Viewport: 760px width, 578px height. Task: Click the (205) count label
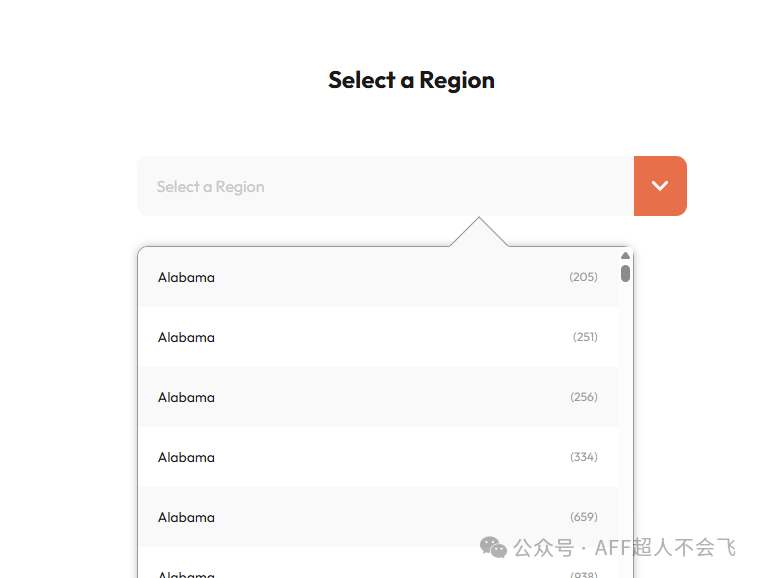(x=583, y=277)
